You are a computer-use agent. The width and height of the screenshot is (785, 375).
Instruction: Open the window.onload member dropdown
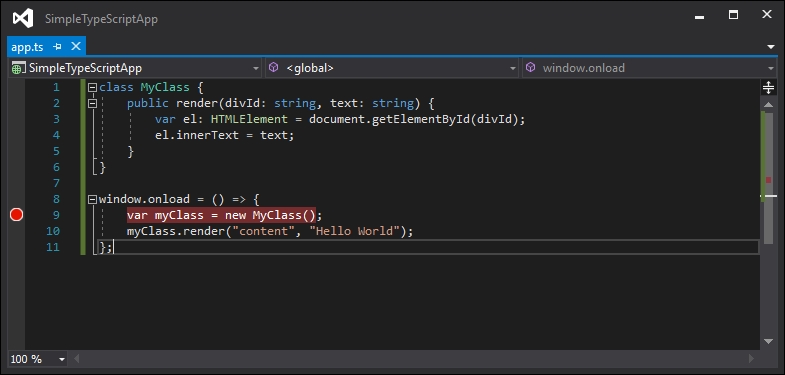[x=649, y=68]
